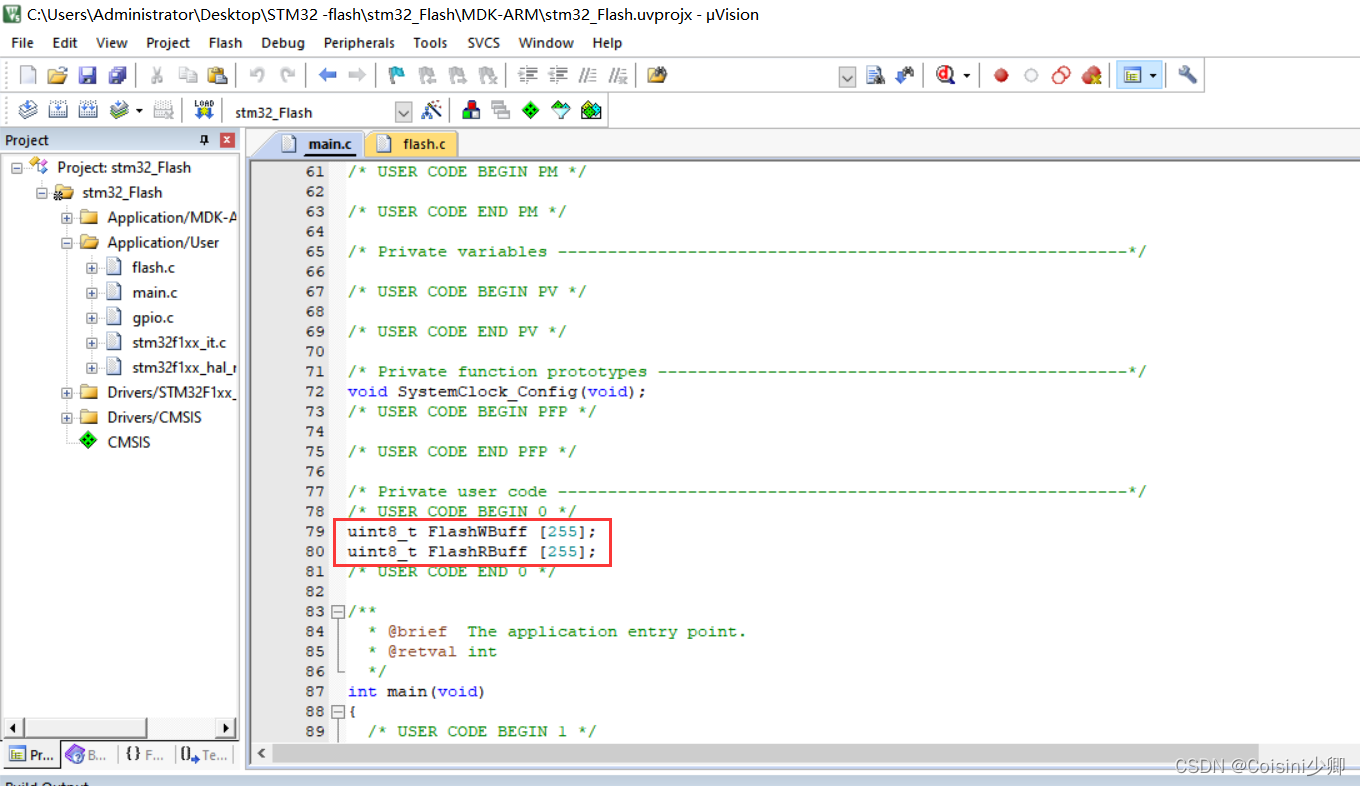Click the Comment selection icon
Image resolution: width=1360 pixels, height=786 pixels.
(588, 75)
